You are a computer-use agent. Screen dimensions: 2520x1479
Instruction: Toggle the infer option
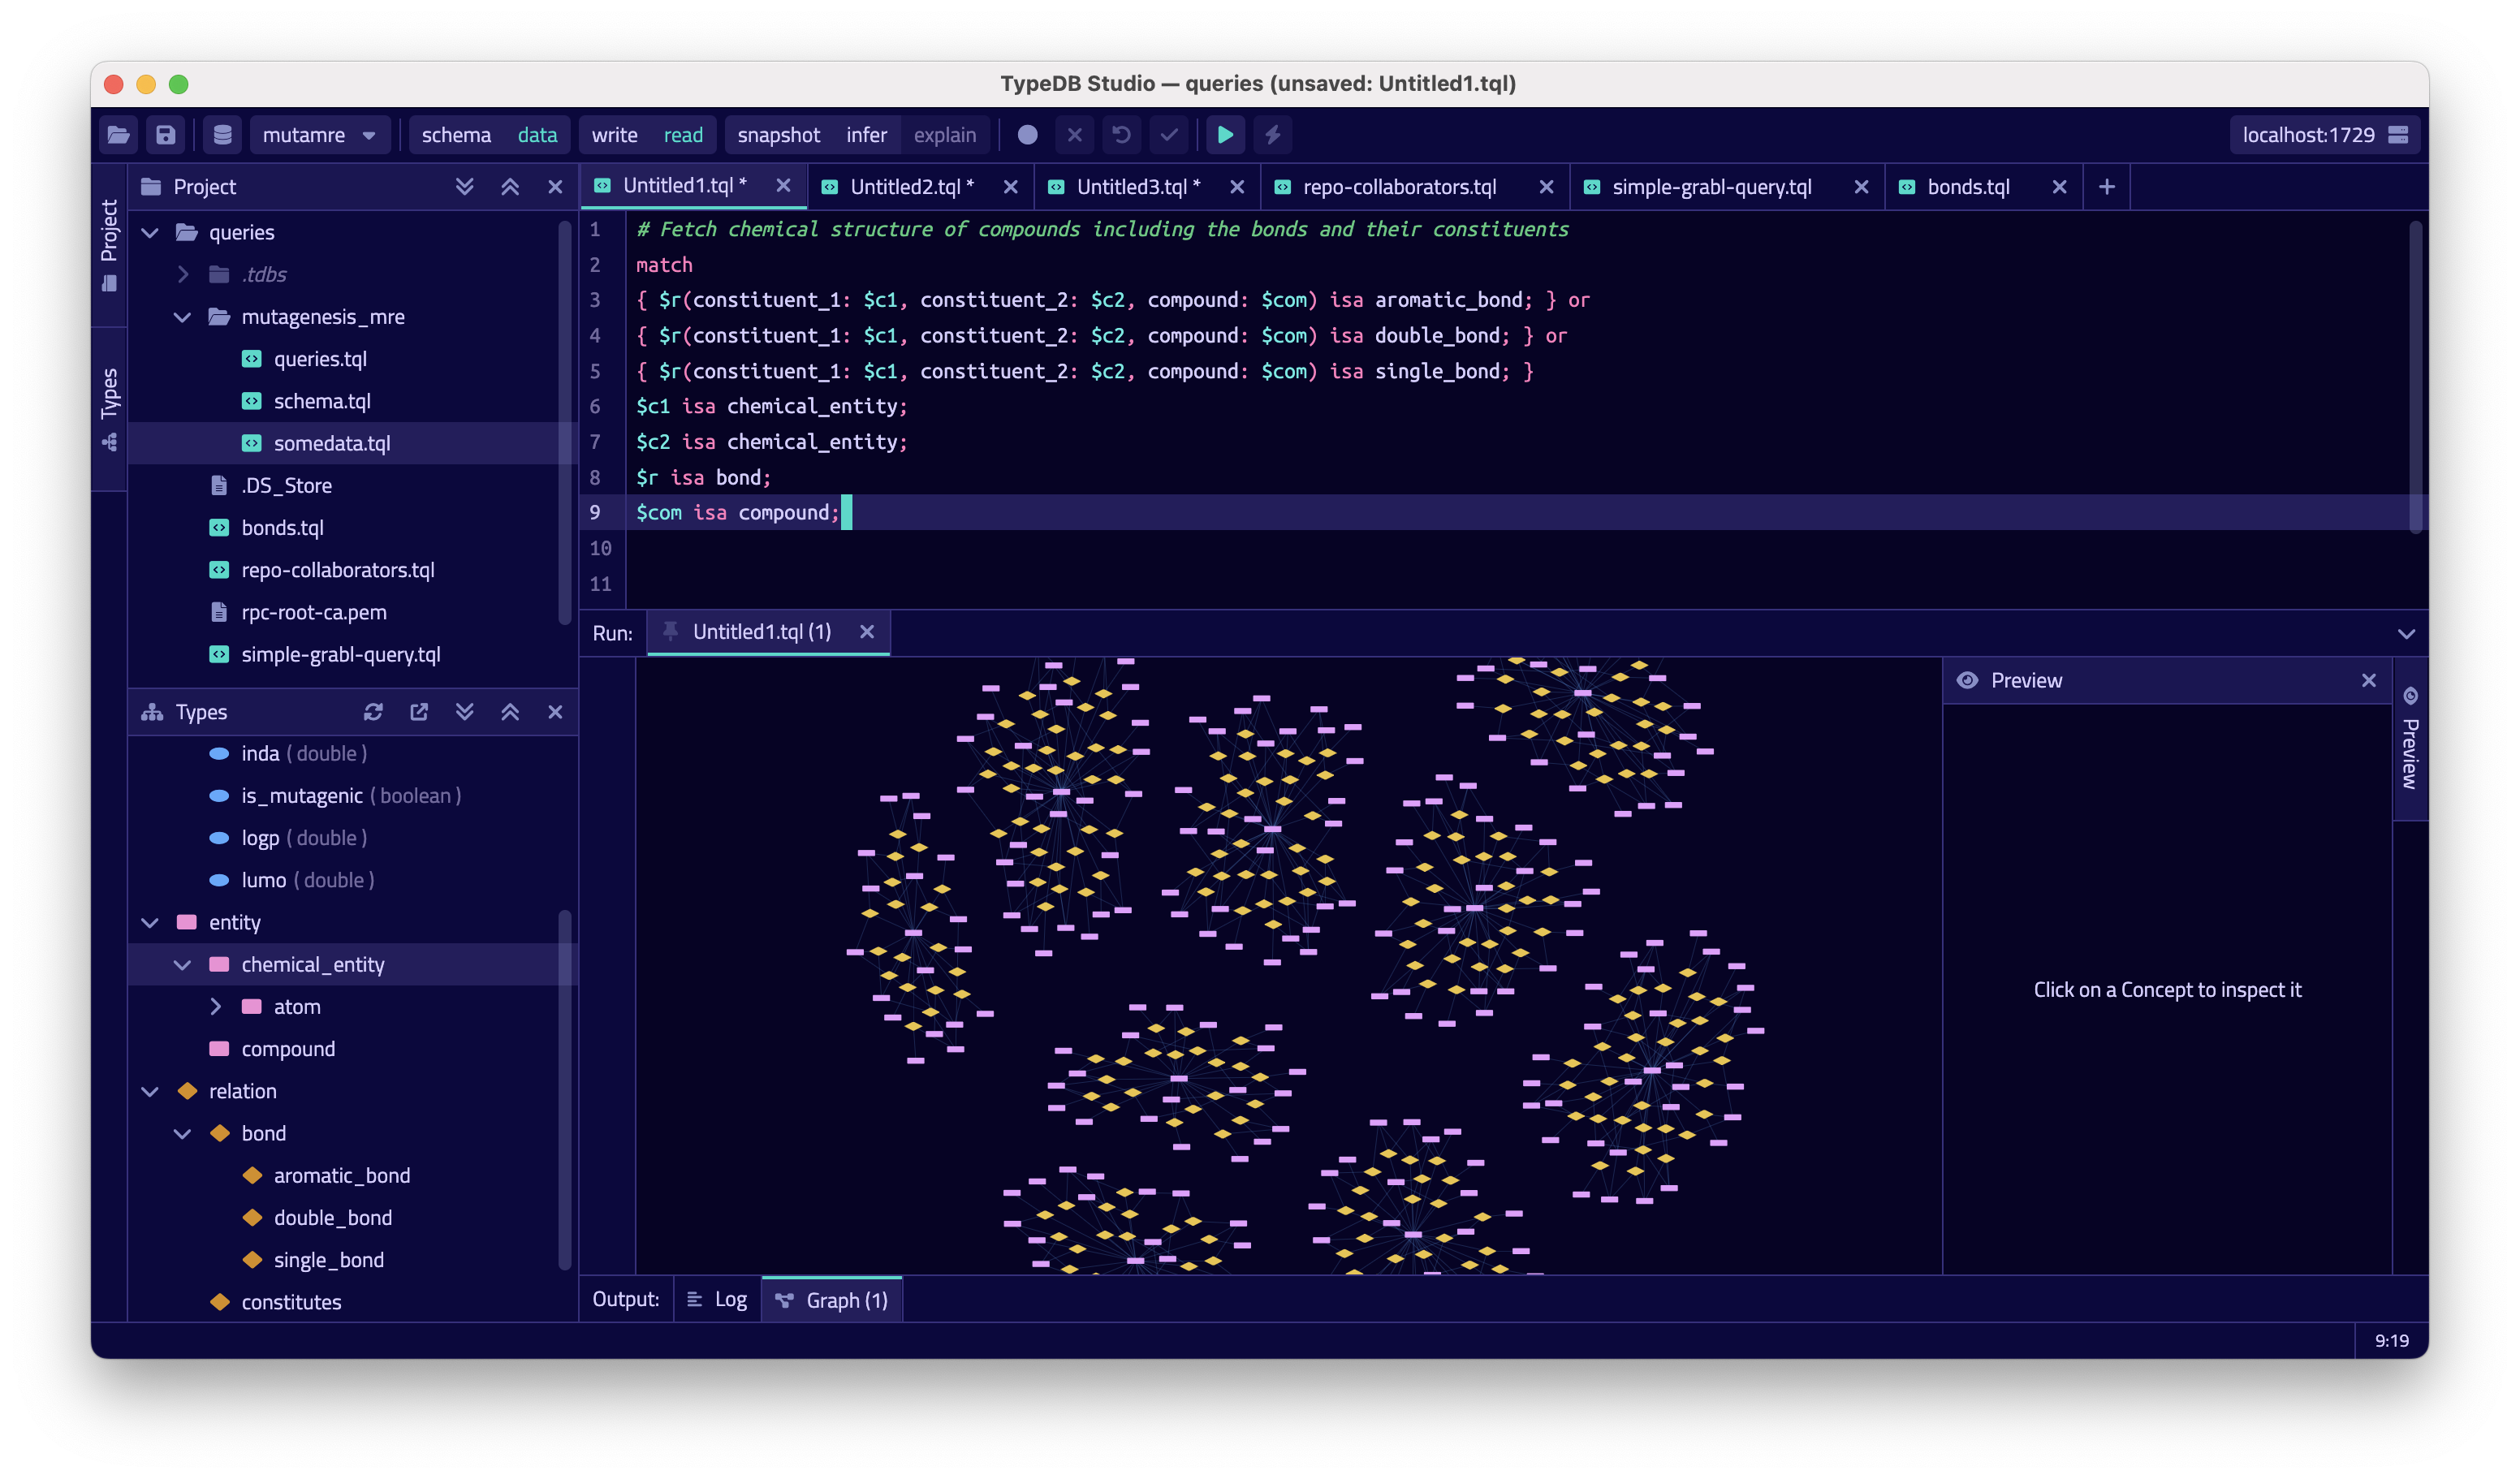tap(865, 135)
